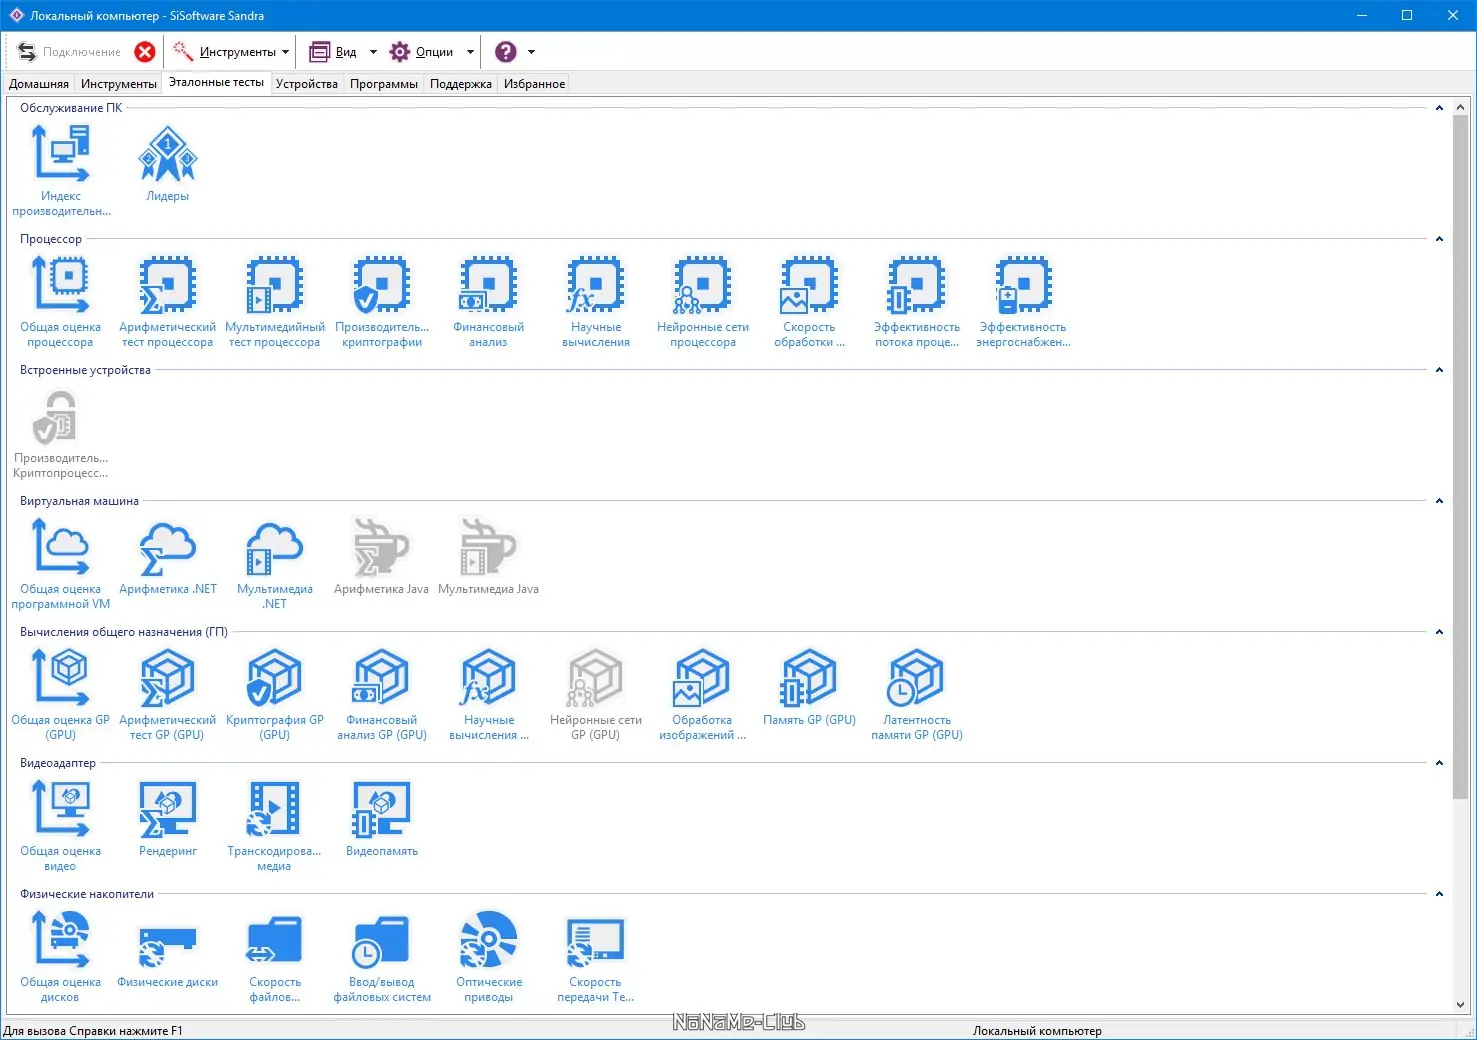
Task: Open Научные вычисления GP (GPU) test
Action: (489, 694)
